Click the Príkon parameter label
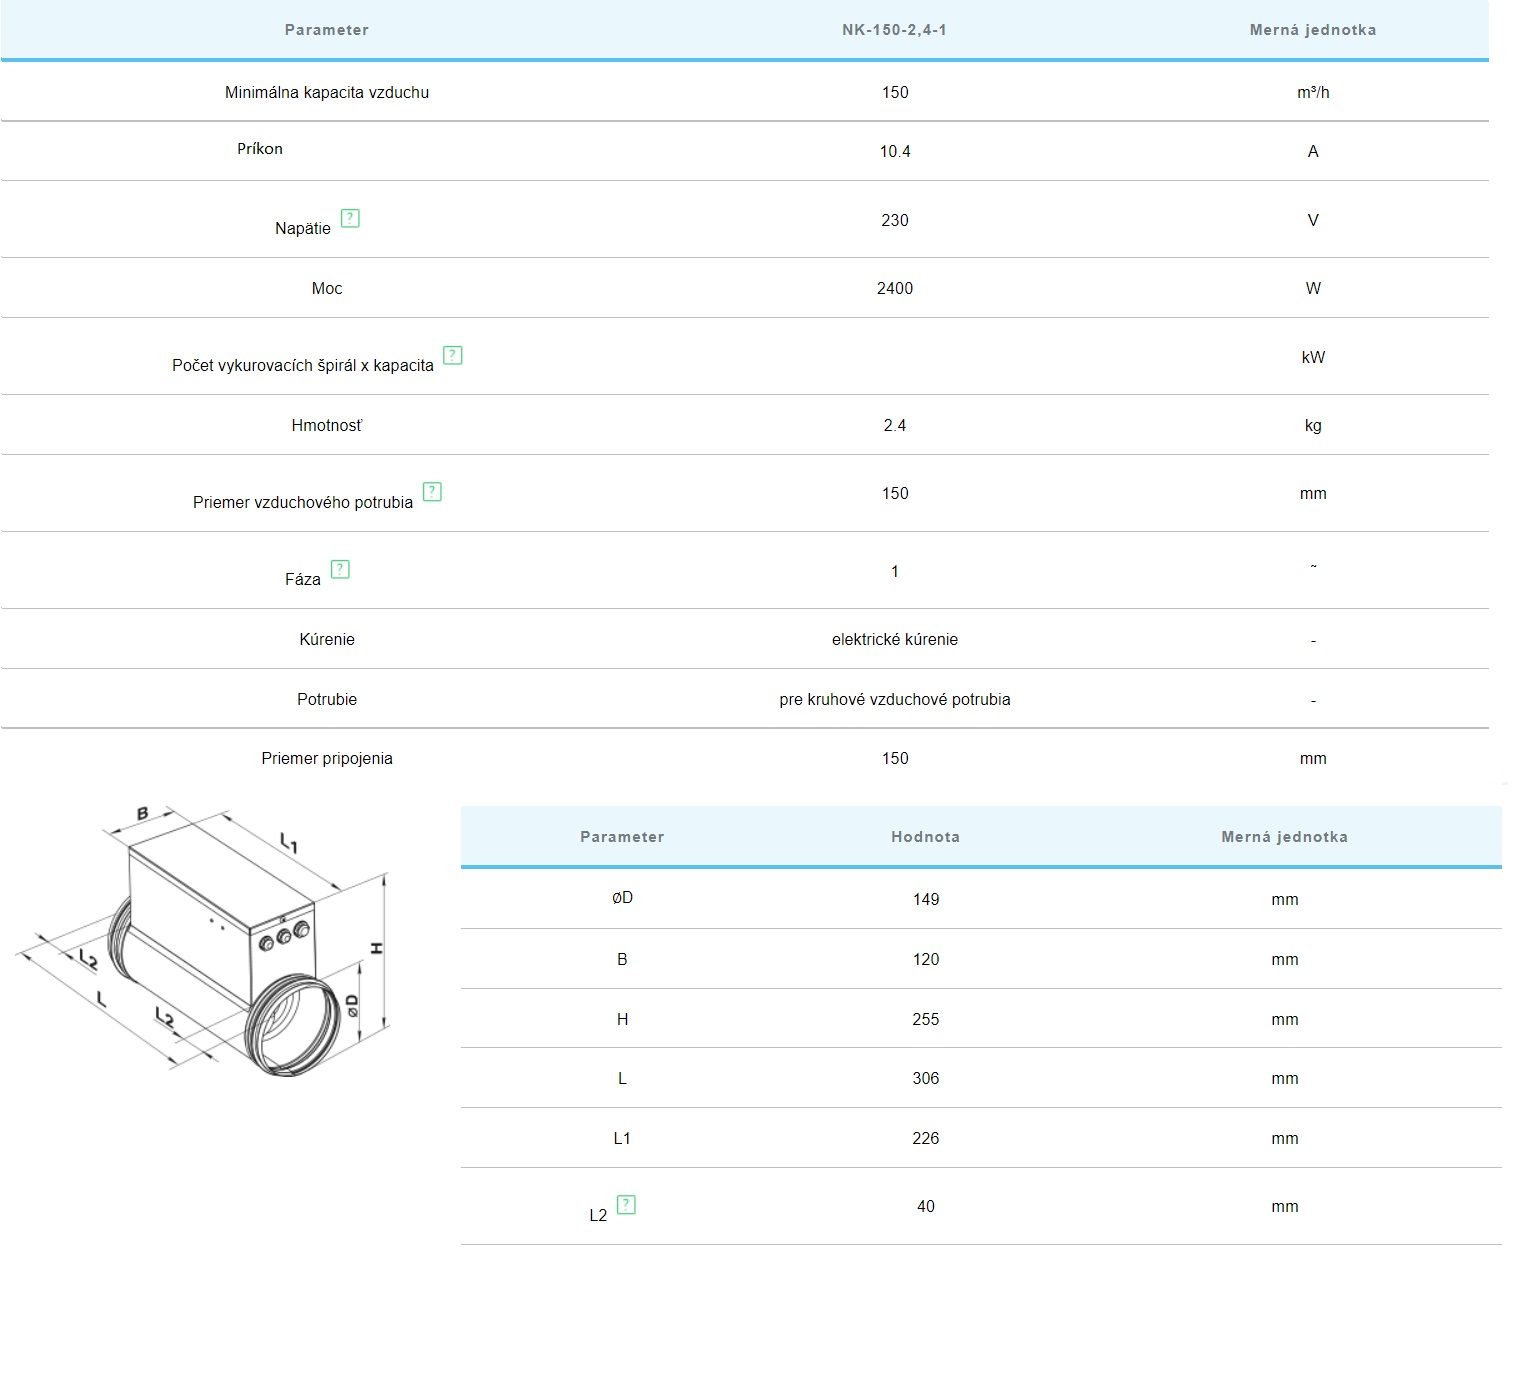Viewport: 1528px width, 1396px height. click(x=260, y=149)
